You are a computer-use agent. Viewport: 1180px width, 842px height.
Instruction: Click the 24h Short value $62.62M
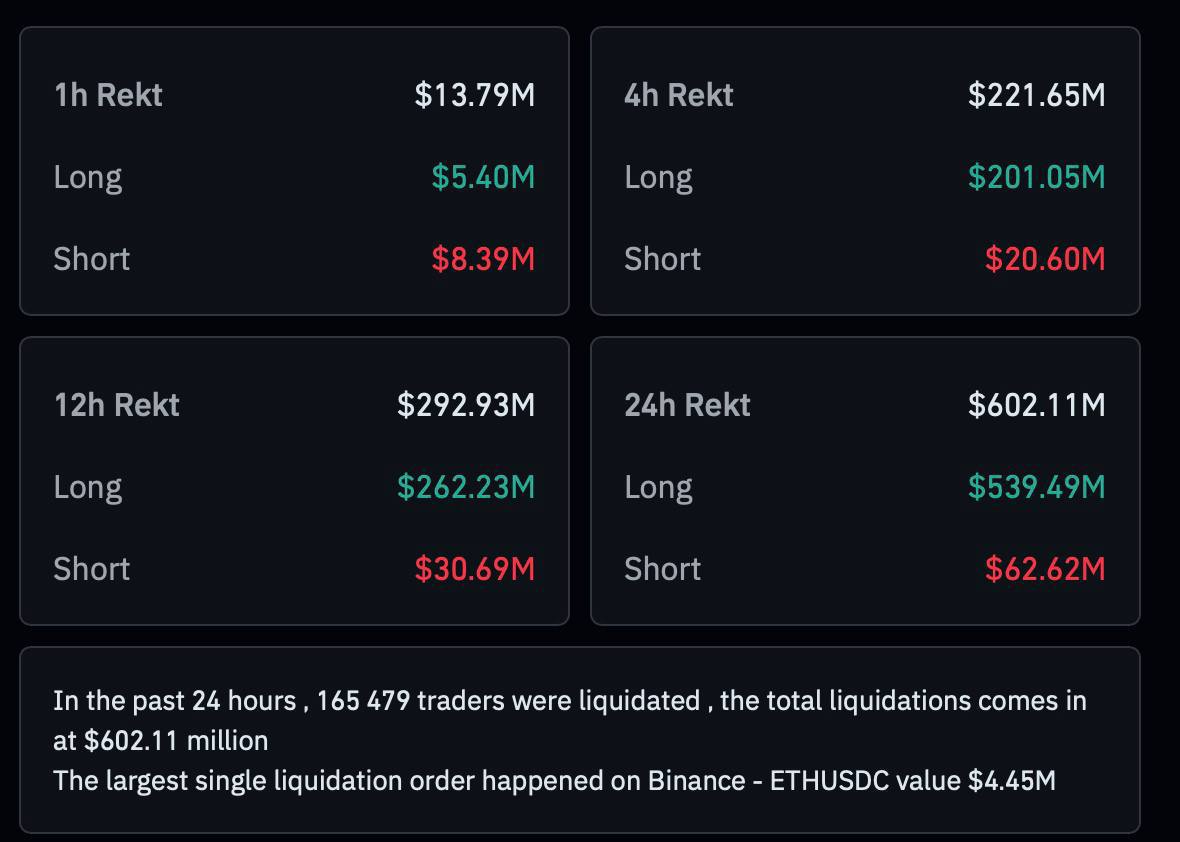(x=1045, y=569)
